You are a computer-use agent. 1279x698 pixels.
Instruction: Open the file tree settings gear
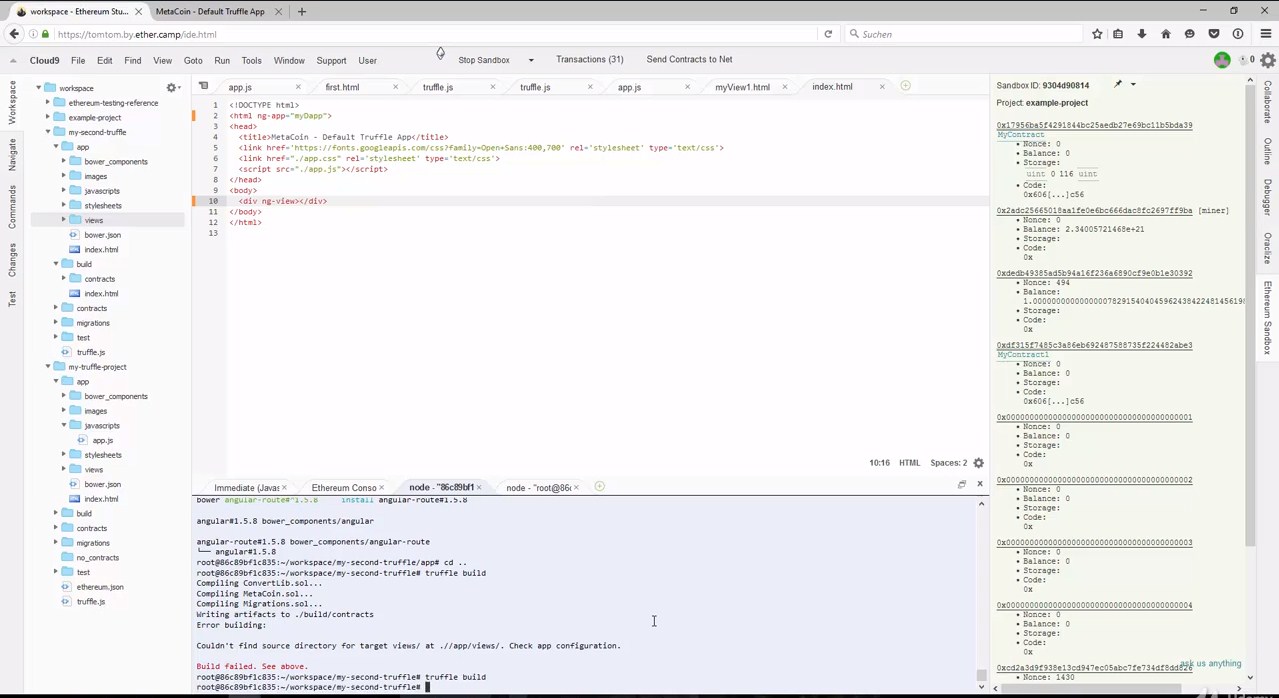(x=171, y=88)
